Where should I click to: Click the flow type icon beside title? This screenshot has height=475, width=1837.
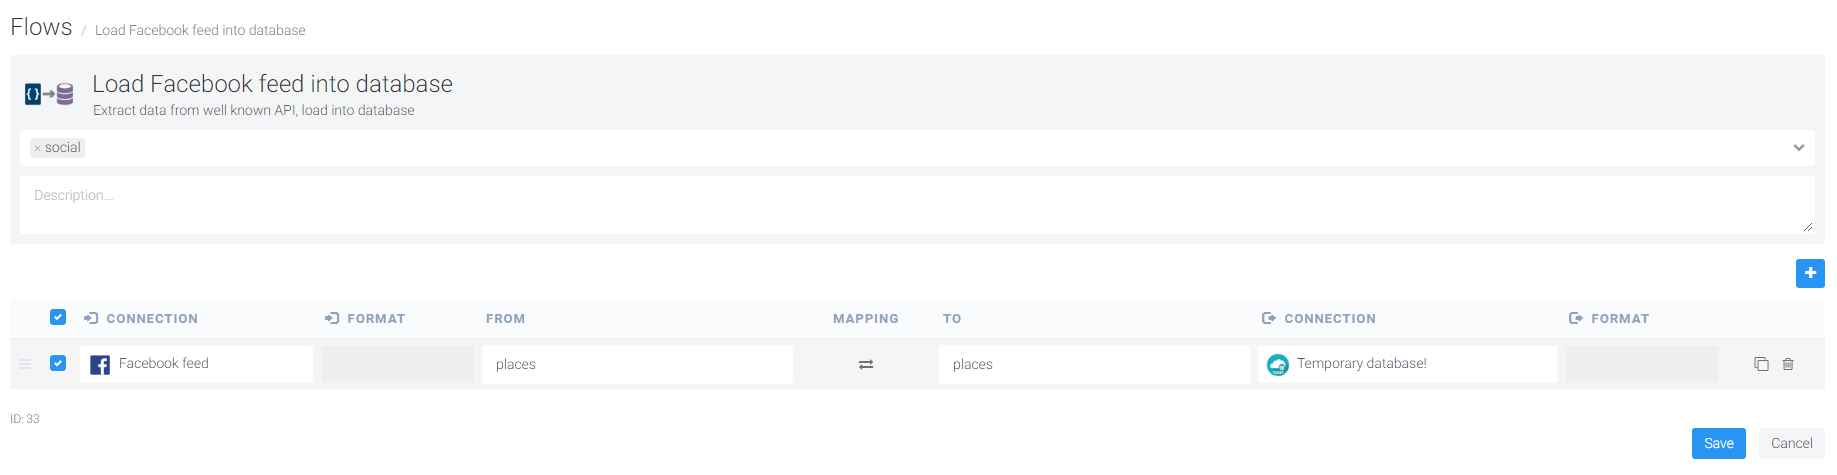coord(49,94)
